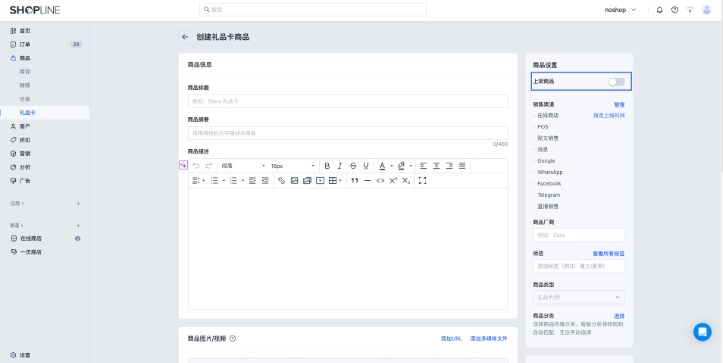Open the help question mark icon in header
The image size is (723, 363).
(x=675, y=10)
